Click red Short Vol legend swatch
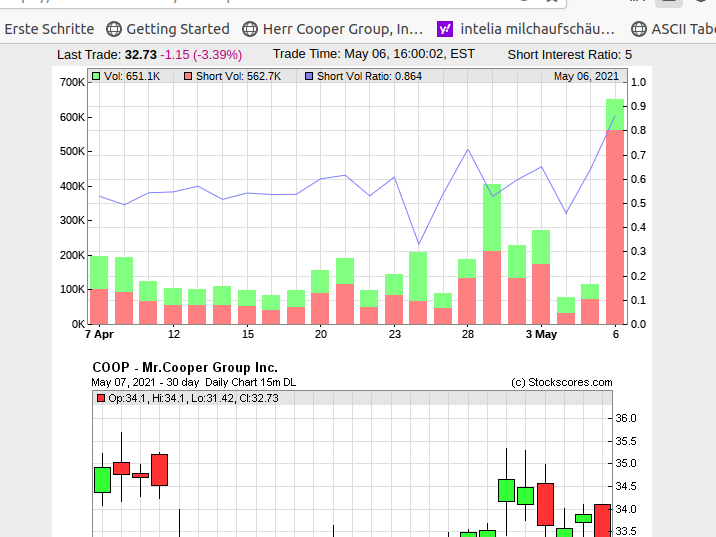716x537 pixels. click(x=188, y=76)
